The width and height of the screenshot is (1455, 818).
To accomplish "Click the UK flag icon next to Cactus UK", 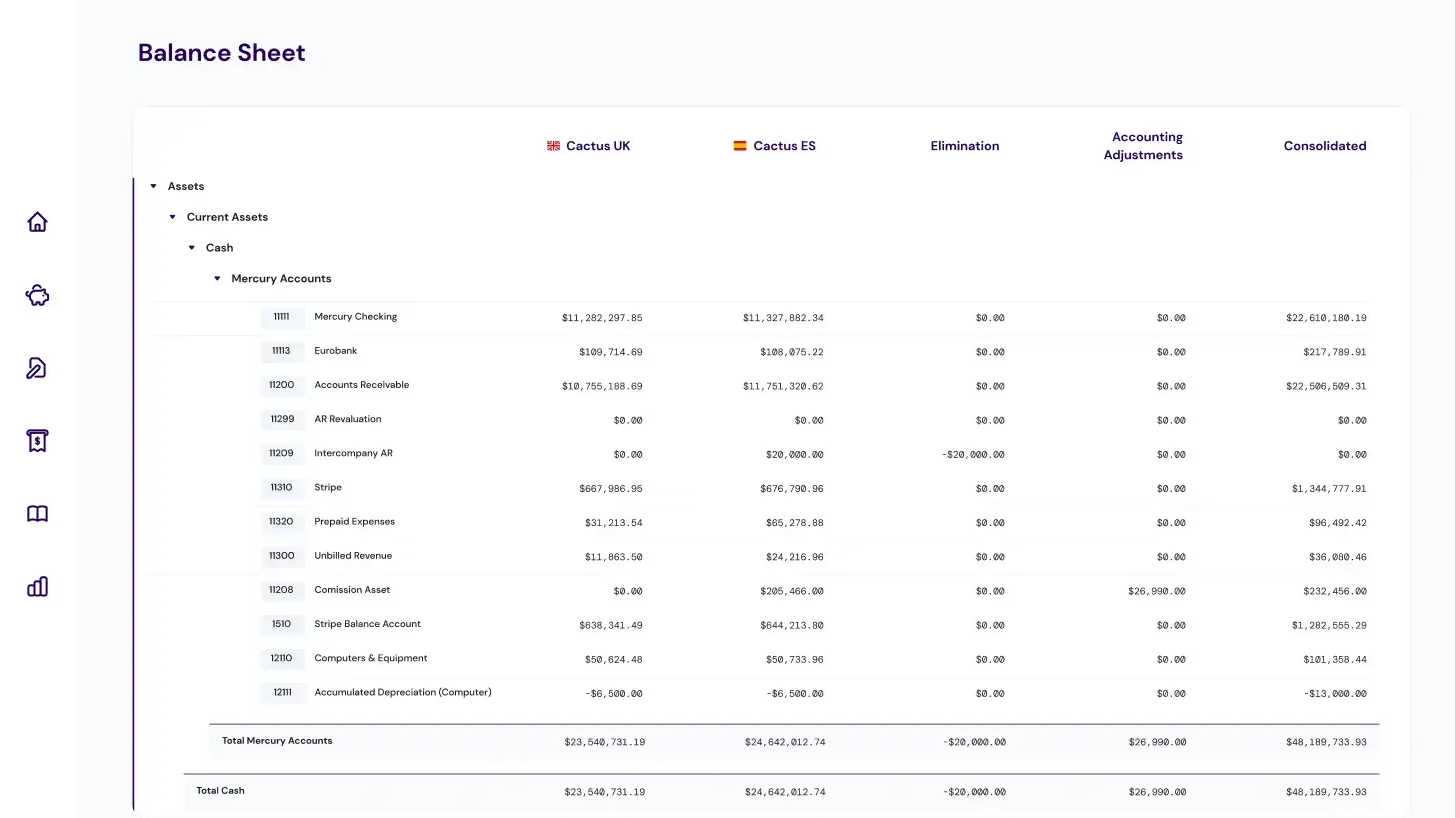I will coord(553,146).
